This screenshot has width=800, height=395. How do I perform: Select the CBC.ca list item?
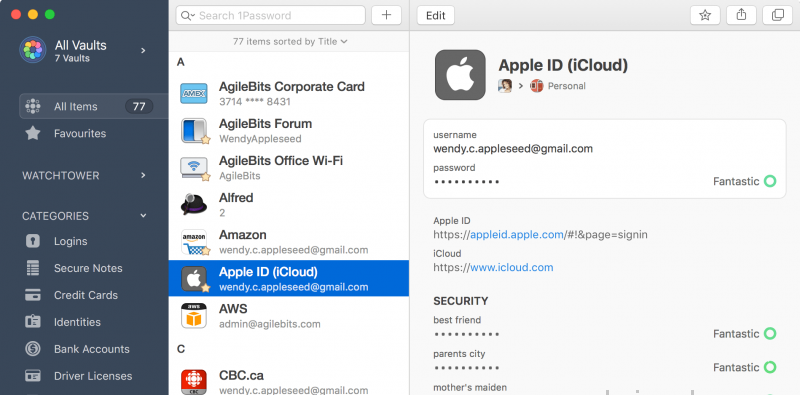tap(289, 383)
